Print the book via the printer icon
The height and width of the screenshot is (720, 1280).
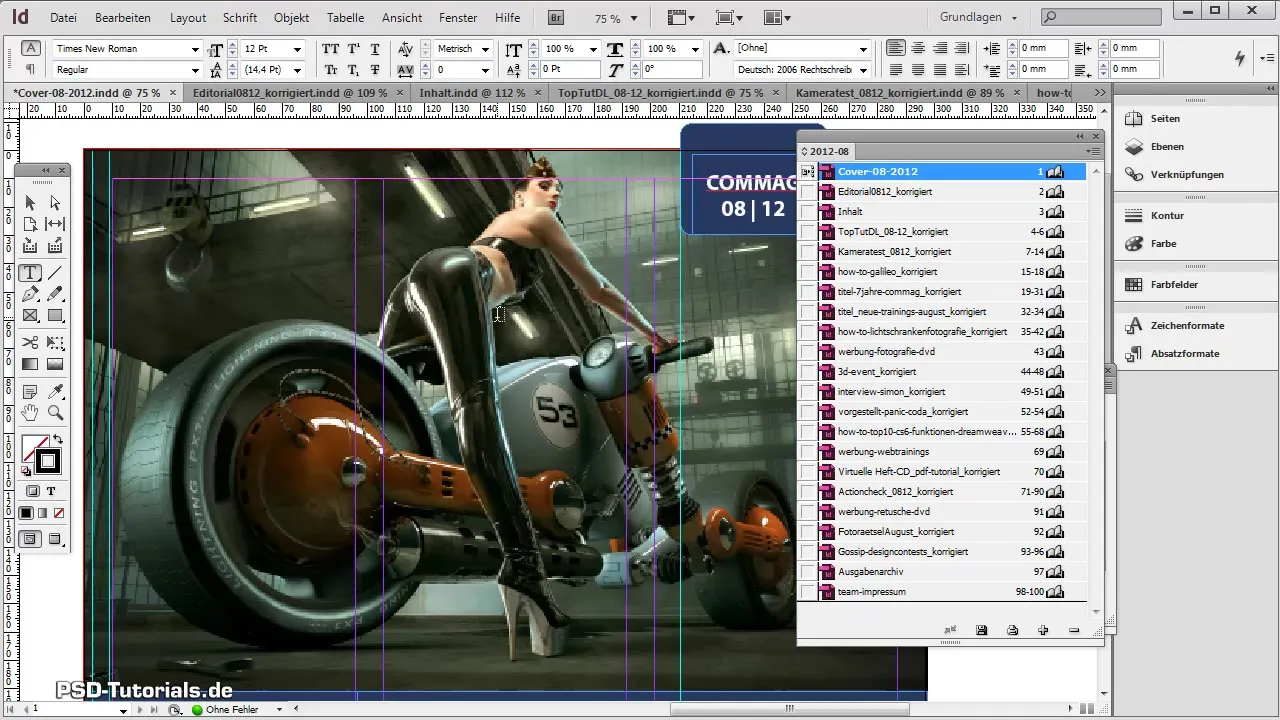[x=1013, y=630]
